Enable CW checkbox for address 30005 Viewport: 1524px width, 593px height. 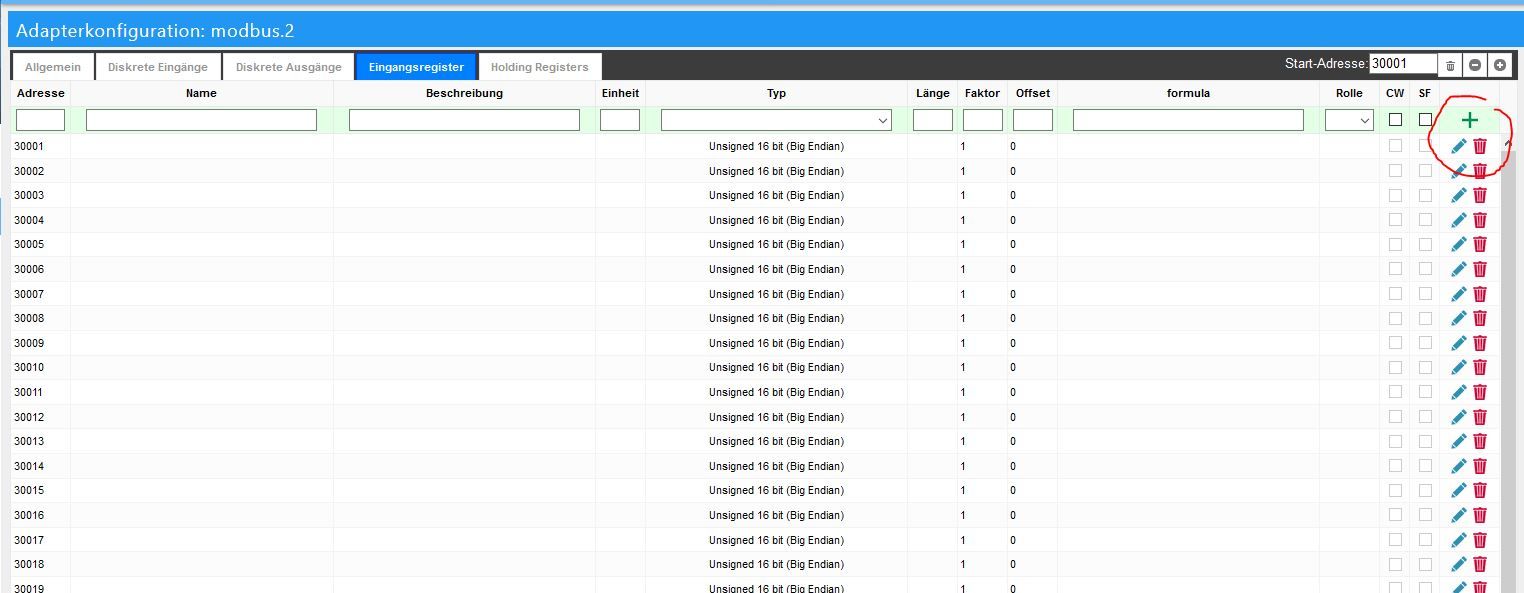(x=1395, y=244)
